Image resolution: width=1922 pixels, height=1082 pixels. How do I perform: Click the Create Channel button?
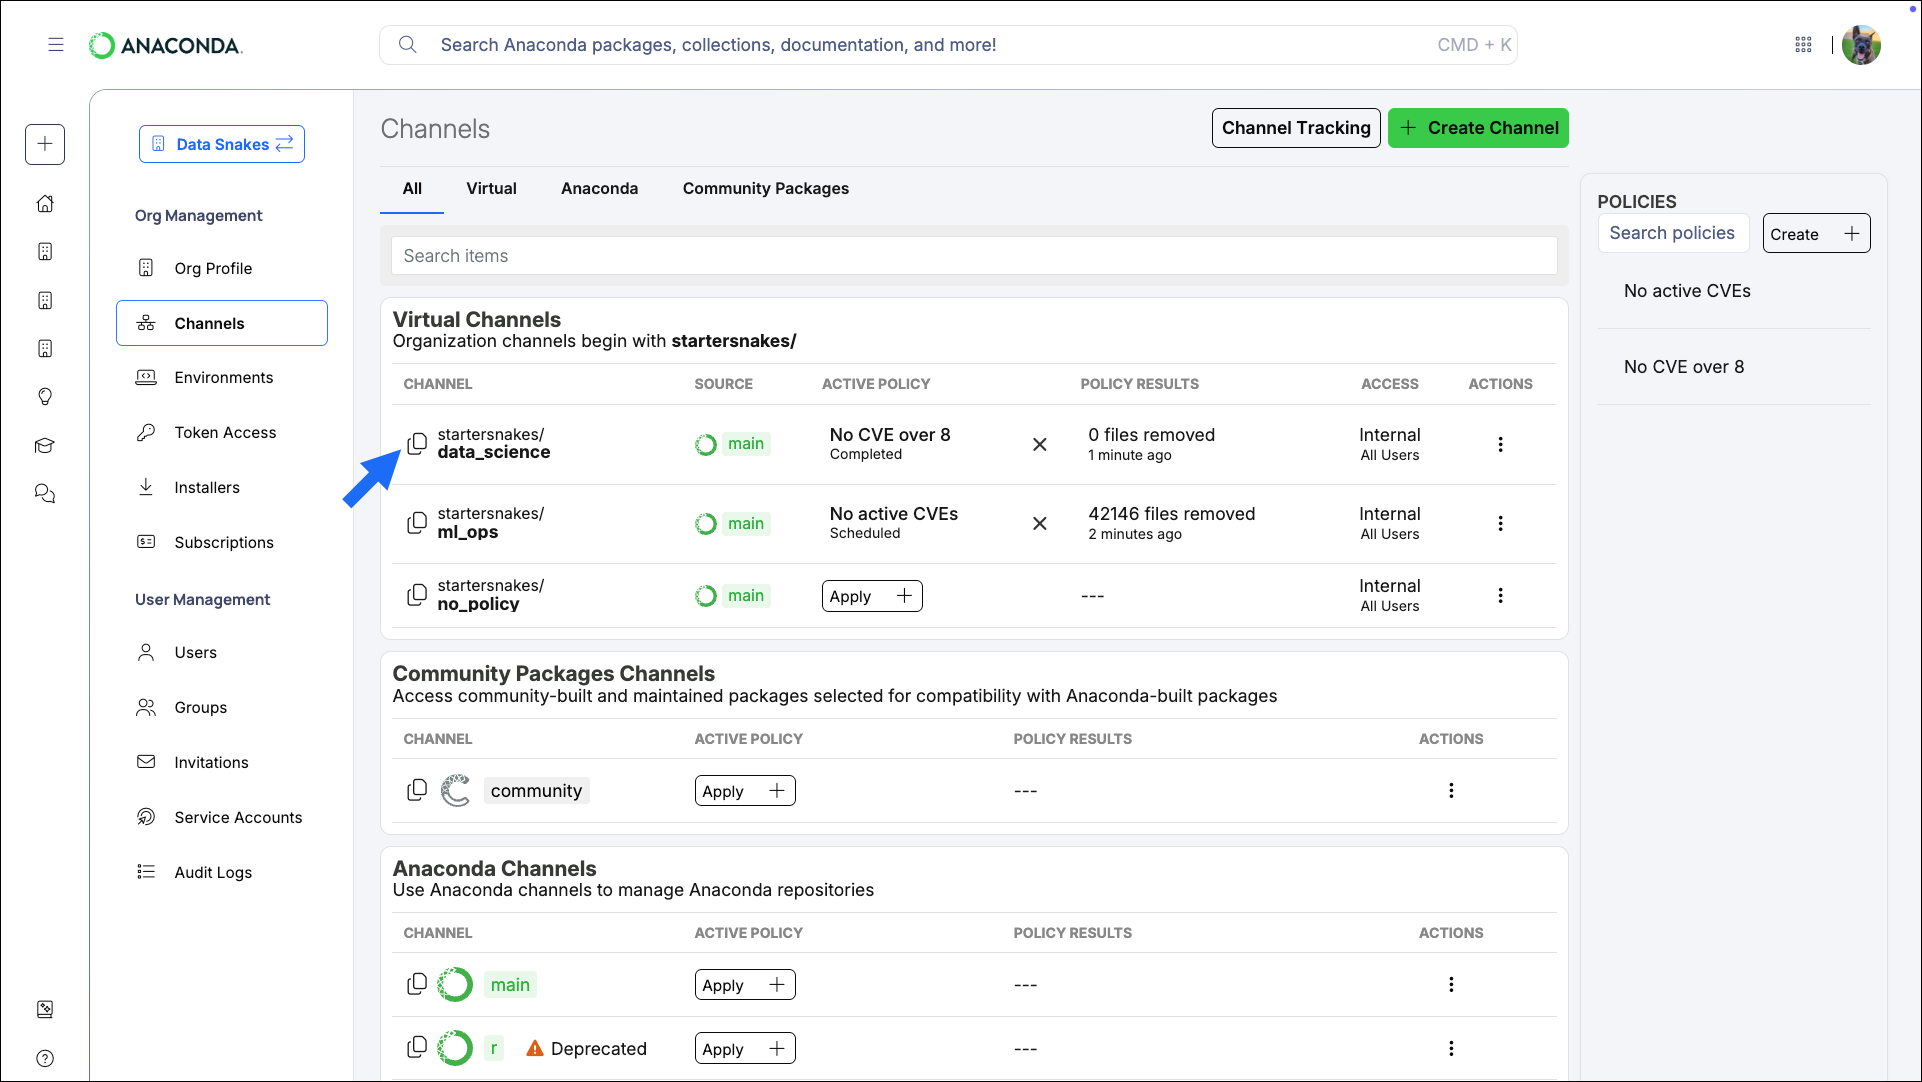click(1477, 128)
